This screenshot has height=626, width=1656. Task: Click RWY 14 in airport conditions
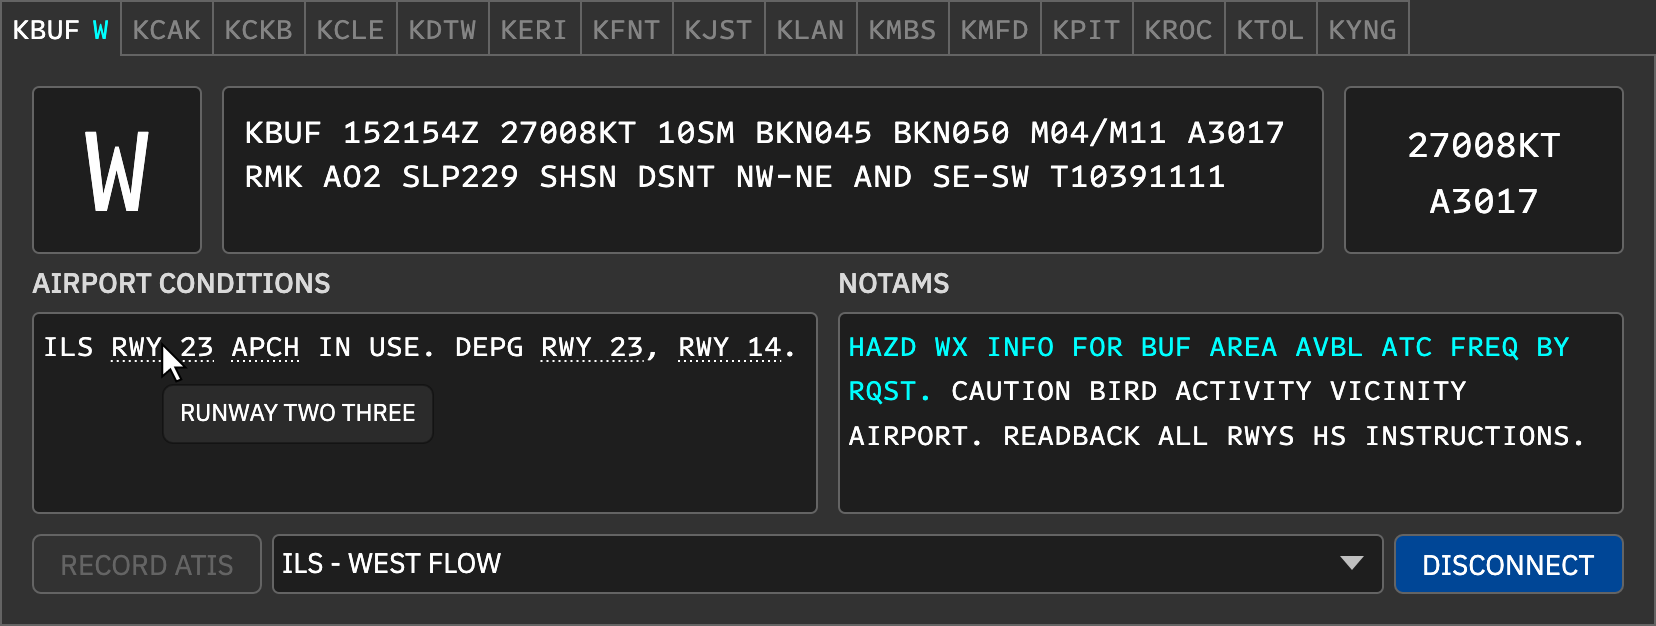pos(730,347)
